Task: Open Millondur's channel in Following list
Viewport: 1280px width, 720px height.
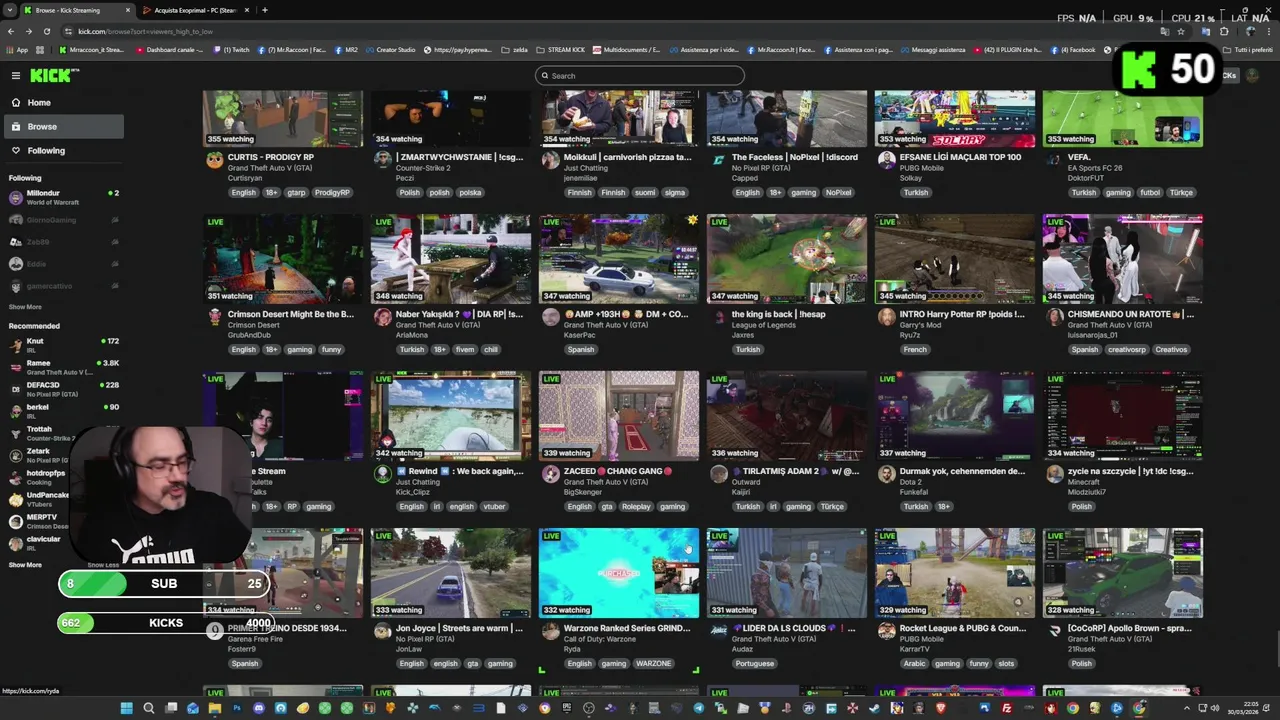Action: point(62,197)
